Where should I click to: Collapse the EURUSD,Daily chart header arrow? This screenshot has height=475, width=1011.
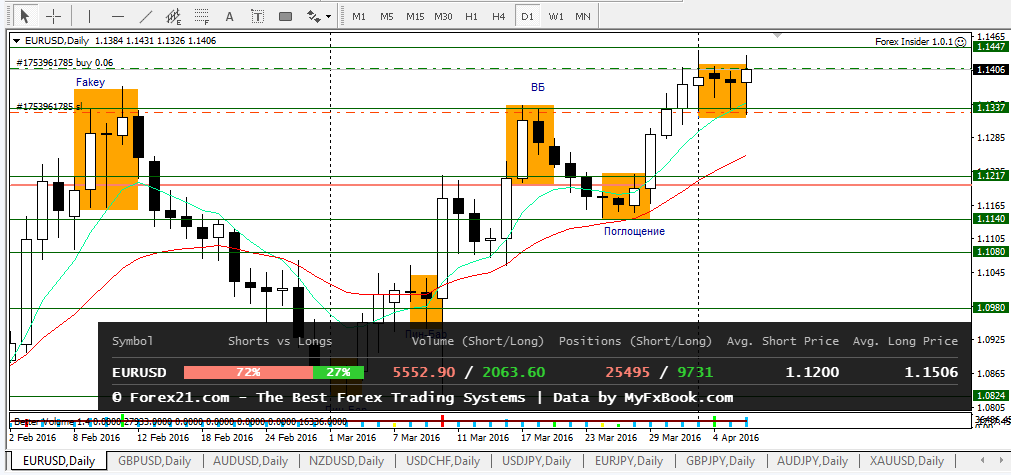[x=17, y=41]
